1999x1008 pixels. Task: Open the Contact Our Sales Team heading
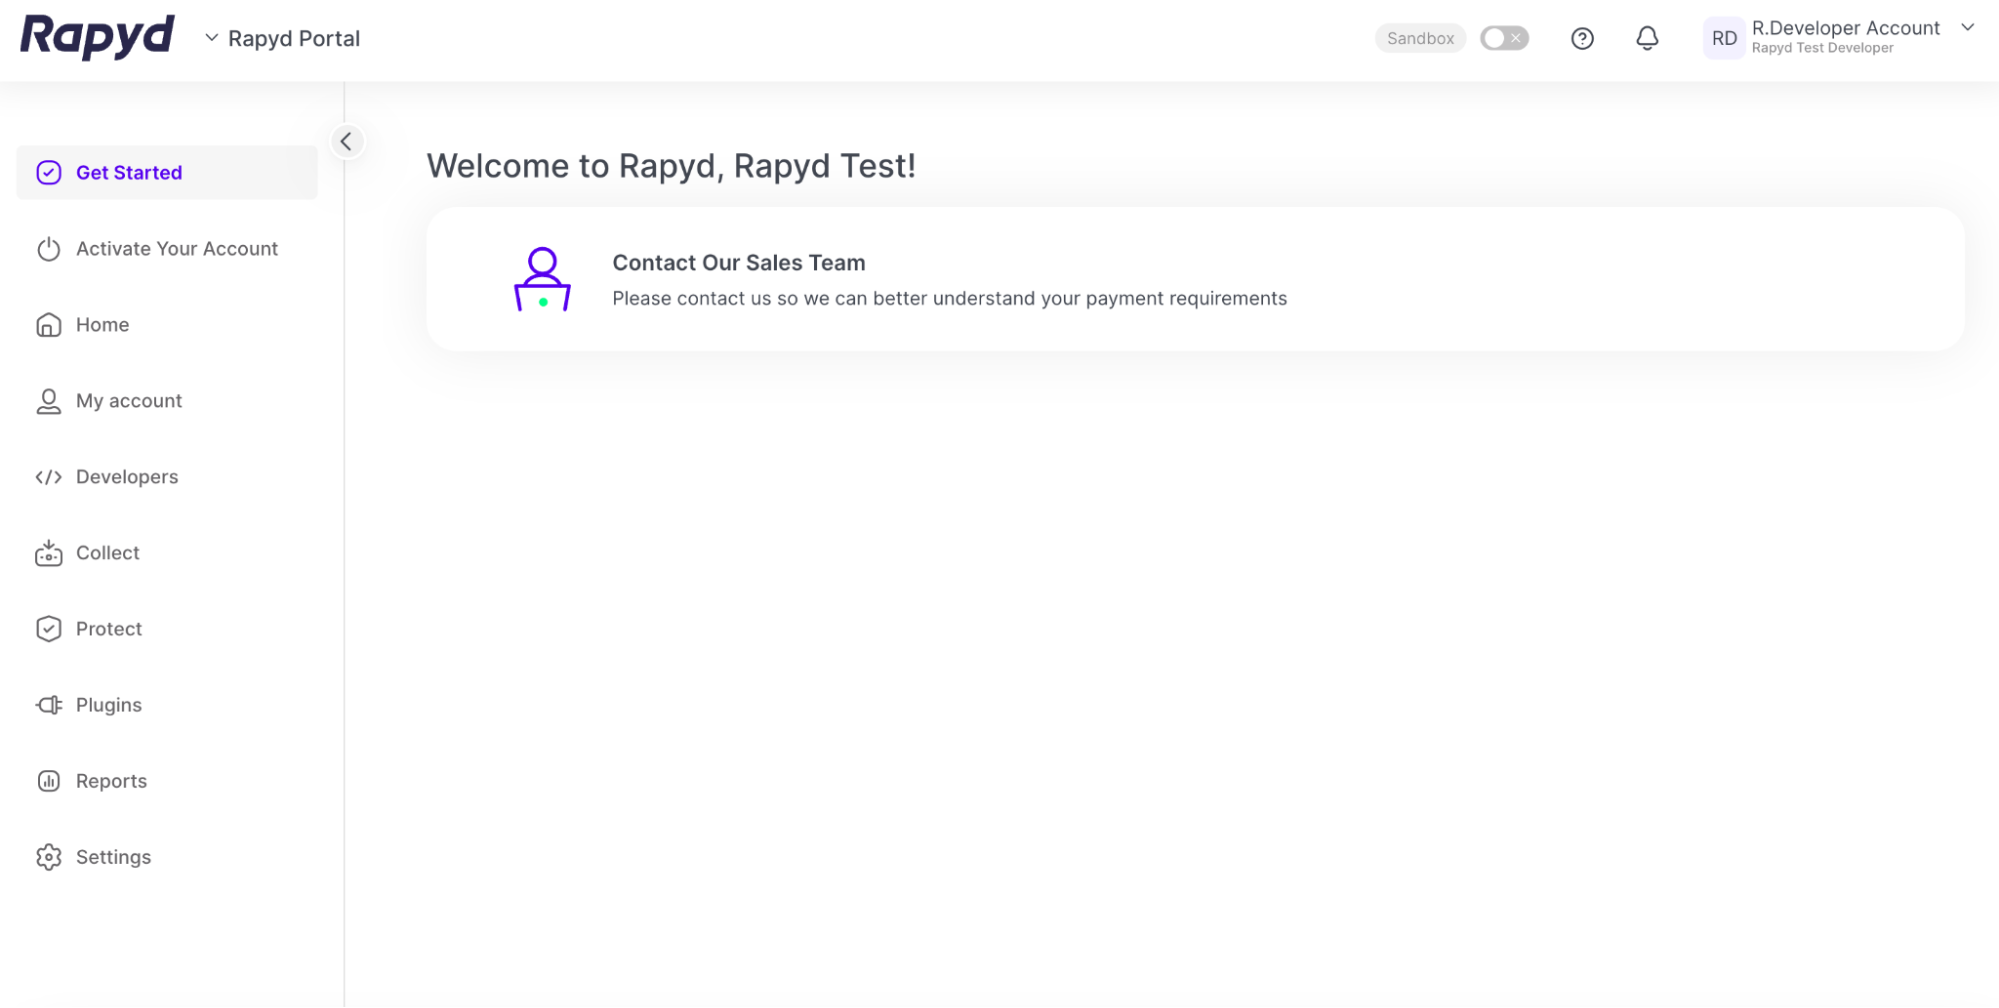[x=738, y=263]
